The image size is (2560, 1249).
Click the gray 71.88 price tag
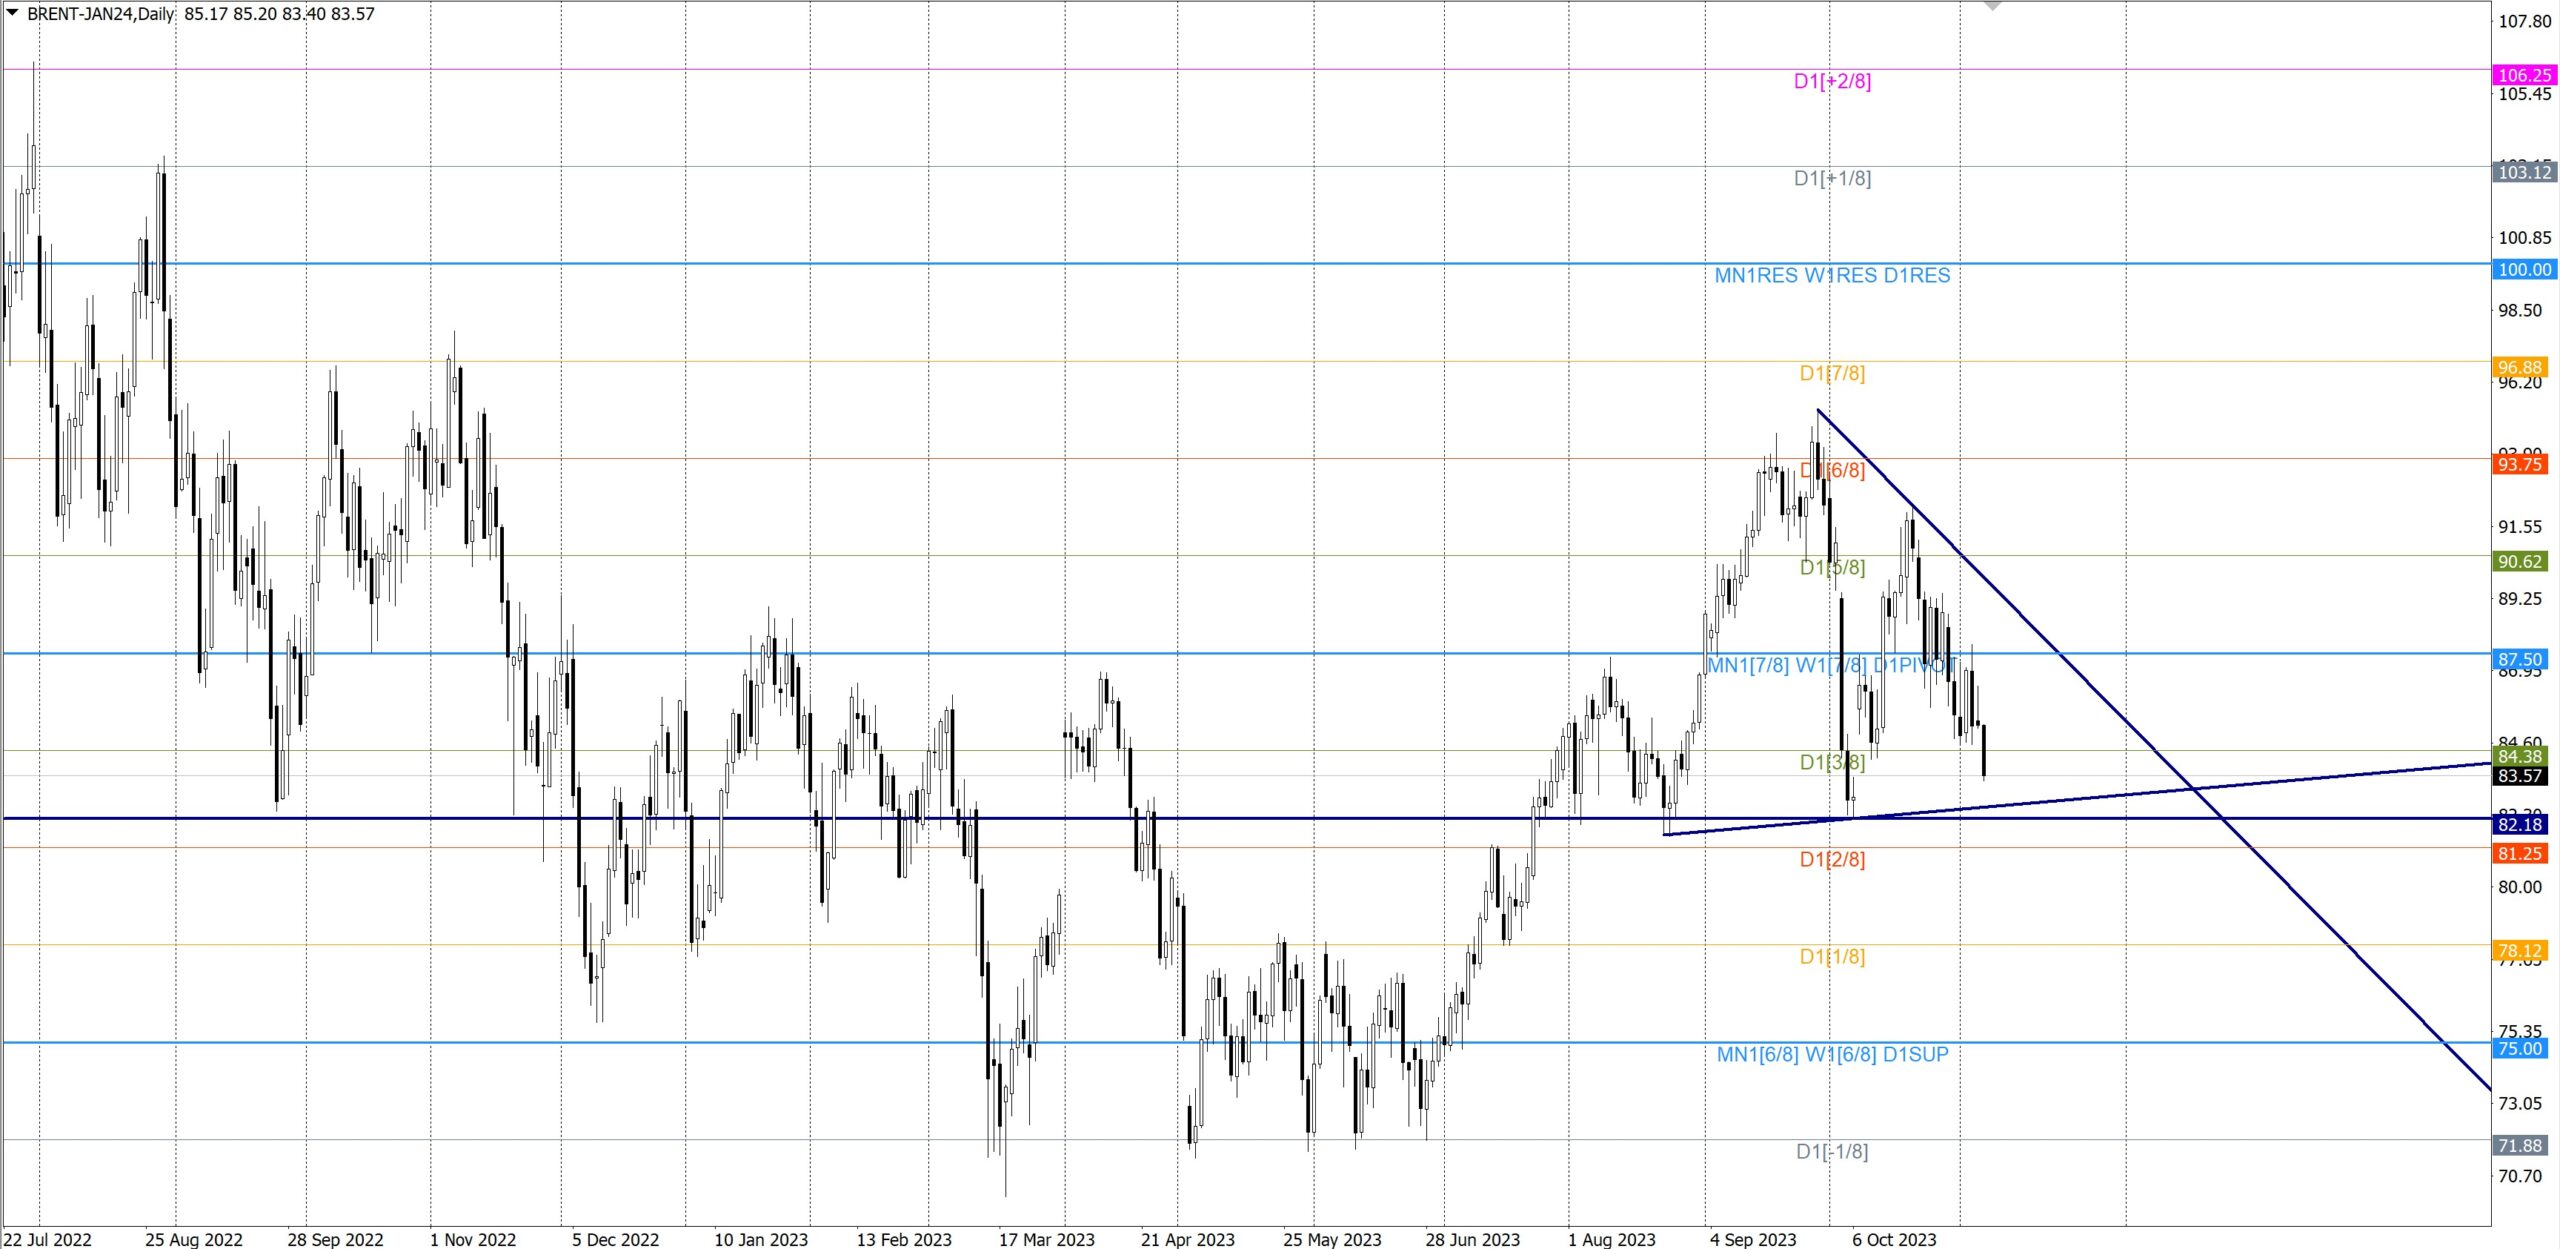point(2519,1145)
